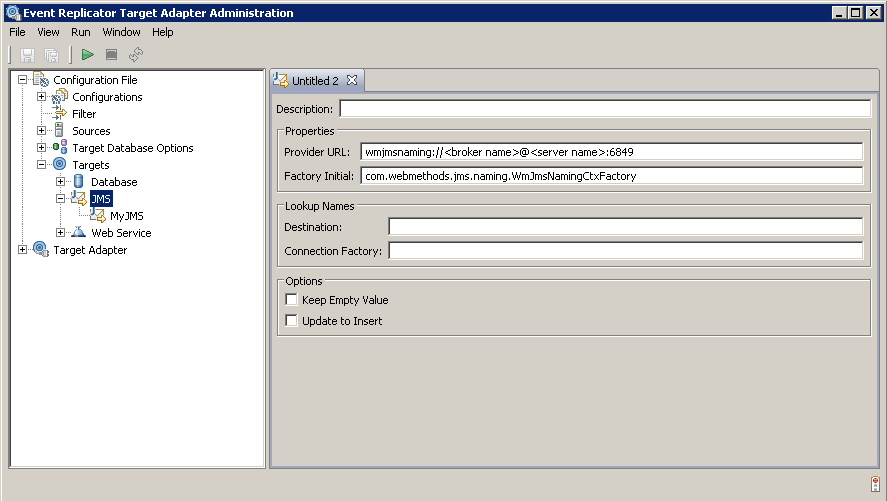The image size is (887, 501).
Task: Click the Destination input field
Action: (625, 227)
